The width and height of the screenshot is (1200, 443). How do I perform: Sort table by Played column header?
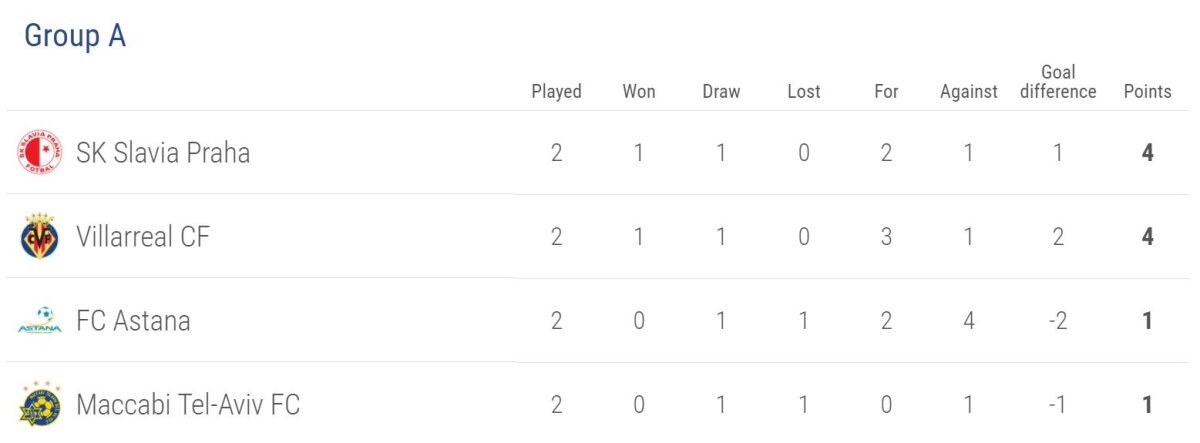pyautogui.click(x=556, y=91)
